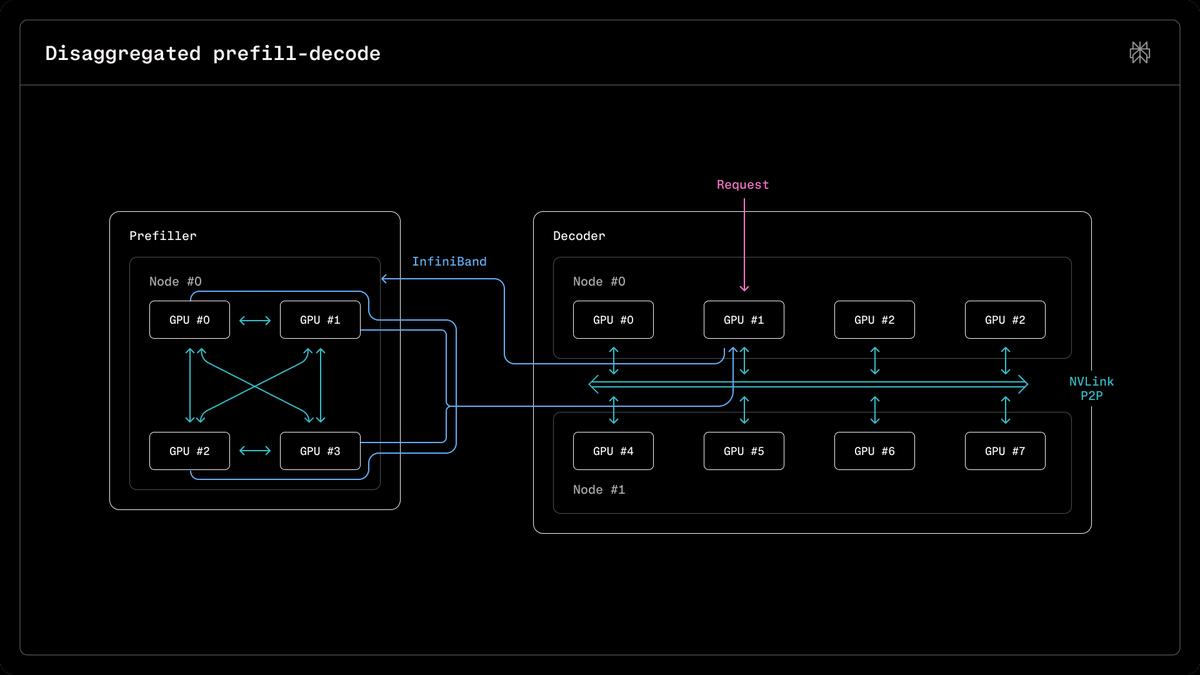Click Decoder GPU #1 box below Request
This screenshot has height=675, width=1200.
tap(744, 320)
